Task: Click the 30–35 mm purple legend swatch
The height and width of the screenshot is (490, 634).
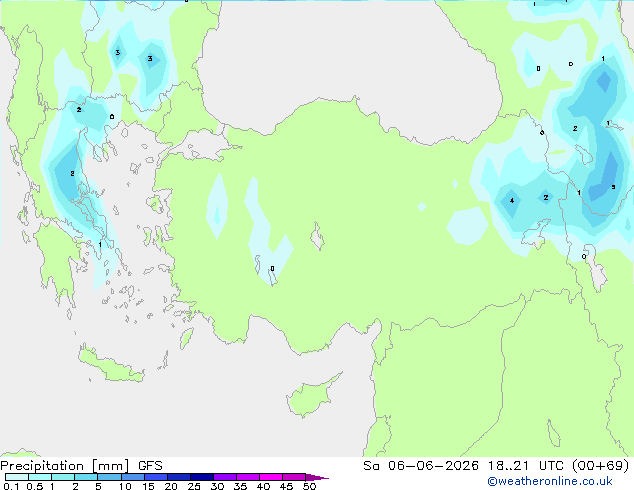Action: click(x=225, y=477)
